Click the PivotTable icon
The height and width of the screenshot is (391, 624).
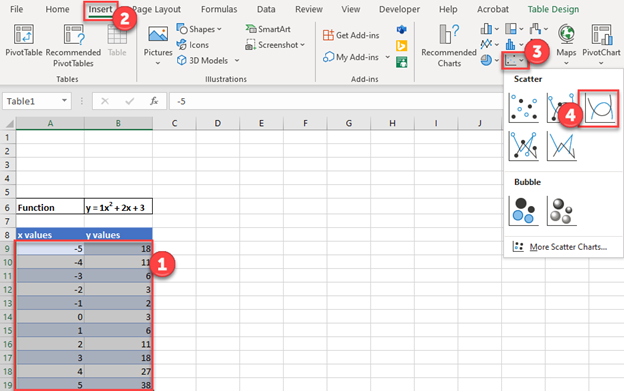pos(24,34)
